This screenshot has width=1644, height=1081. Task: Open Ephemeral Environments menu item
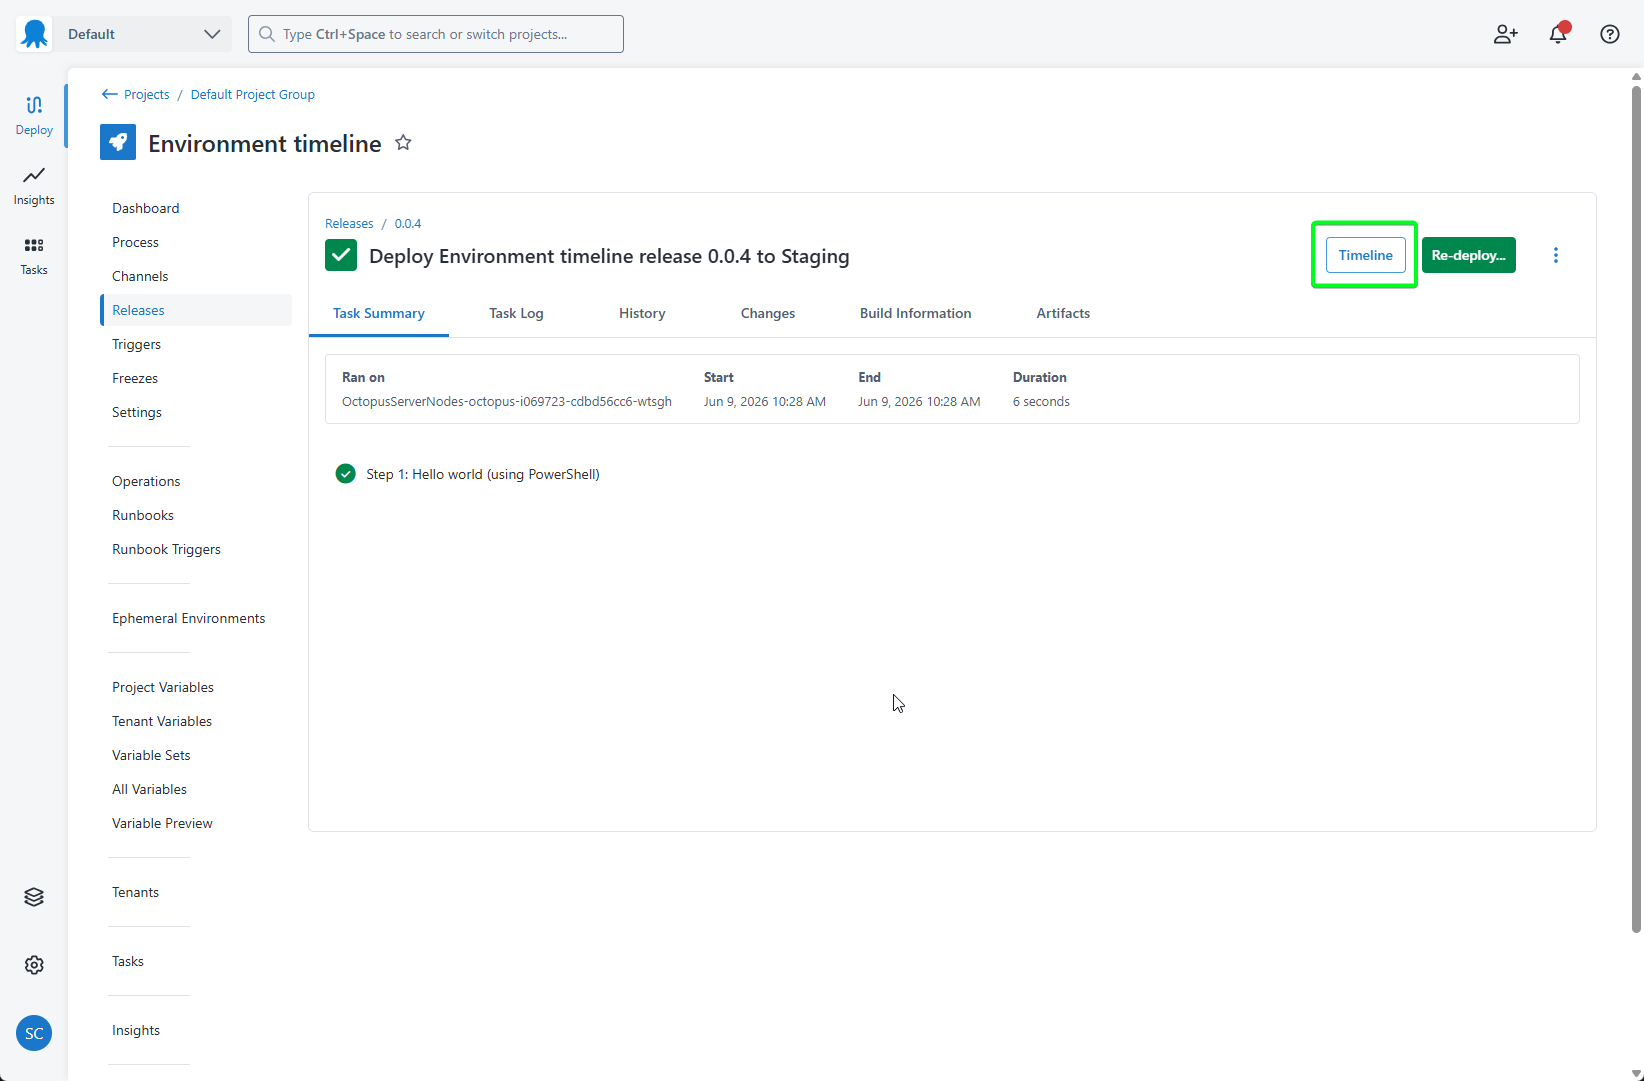click(188, 618)
